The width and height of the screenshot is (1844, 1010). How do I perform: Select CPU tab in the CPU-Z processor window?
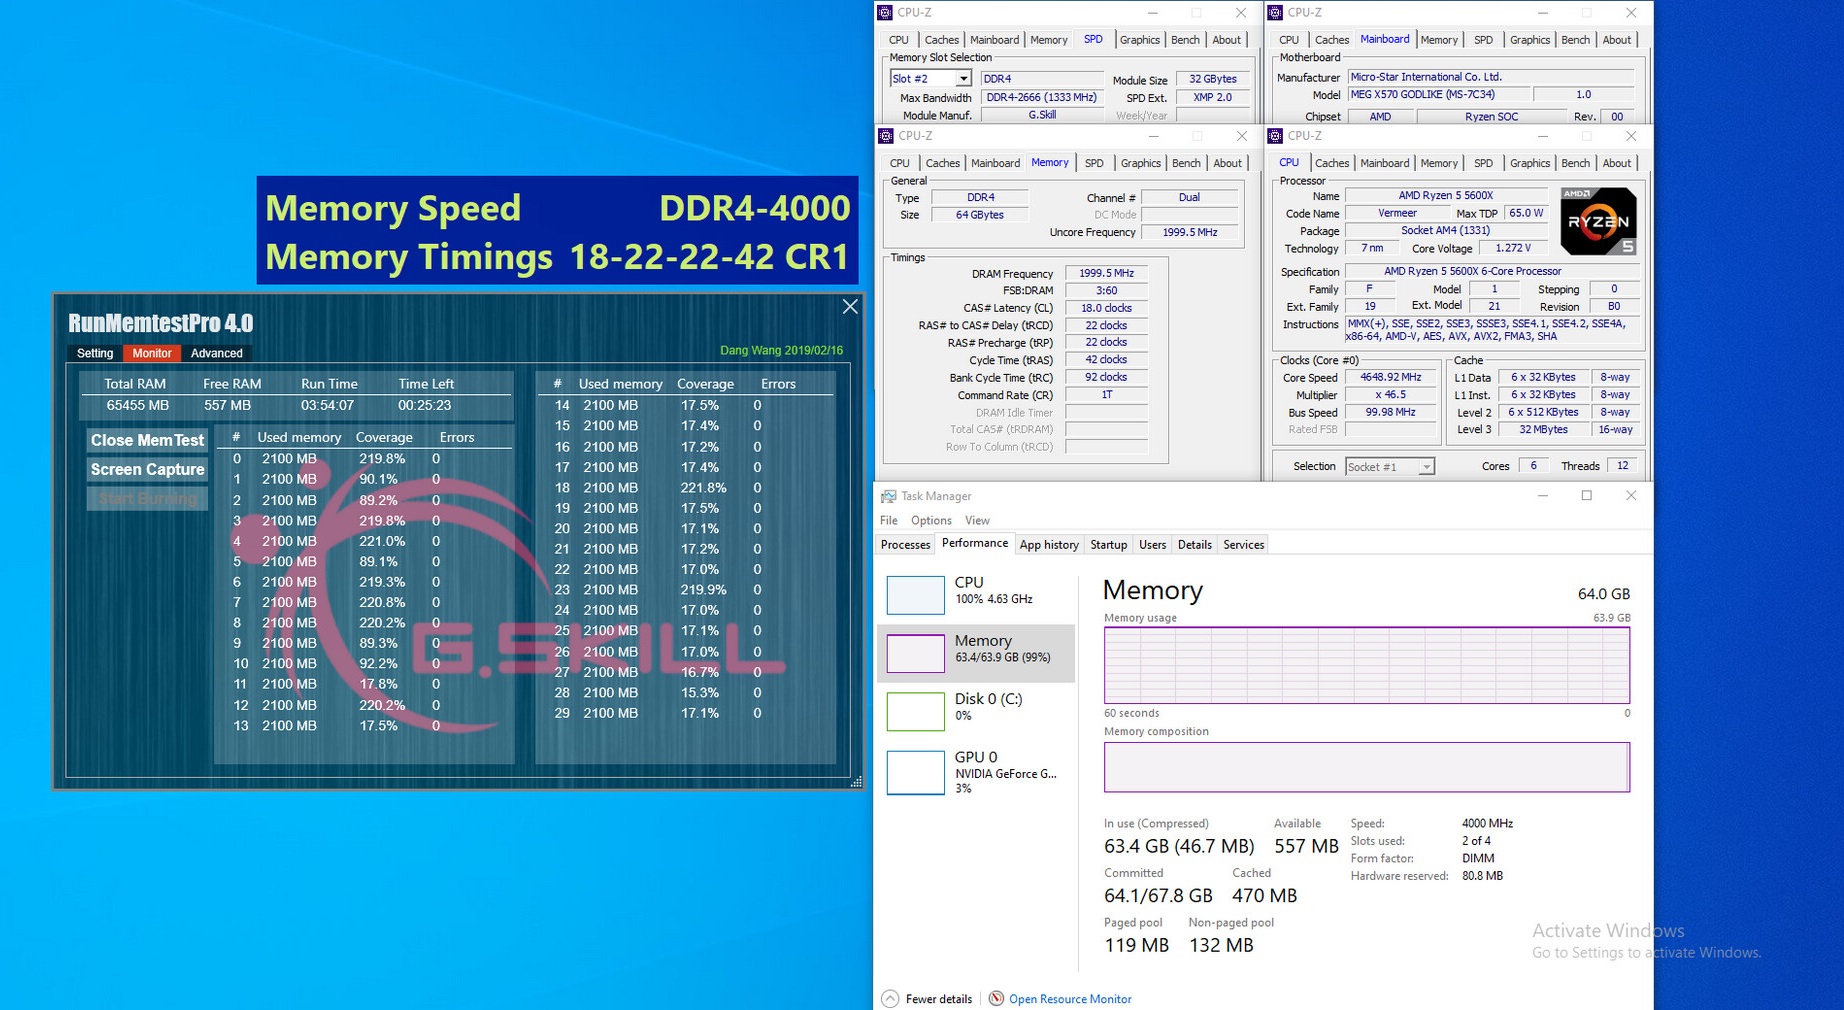click(x=1289, y=163)
